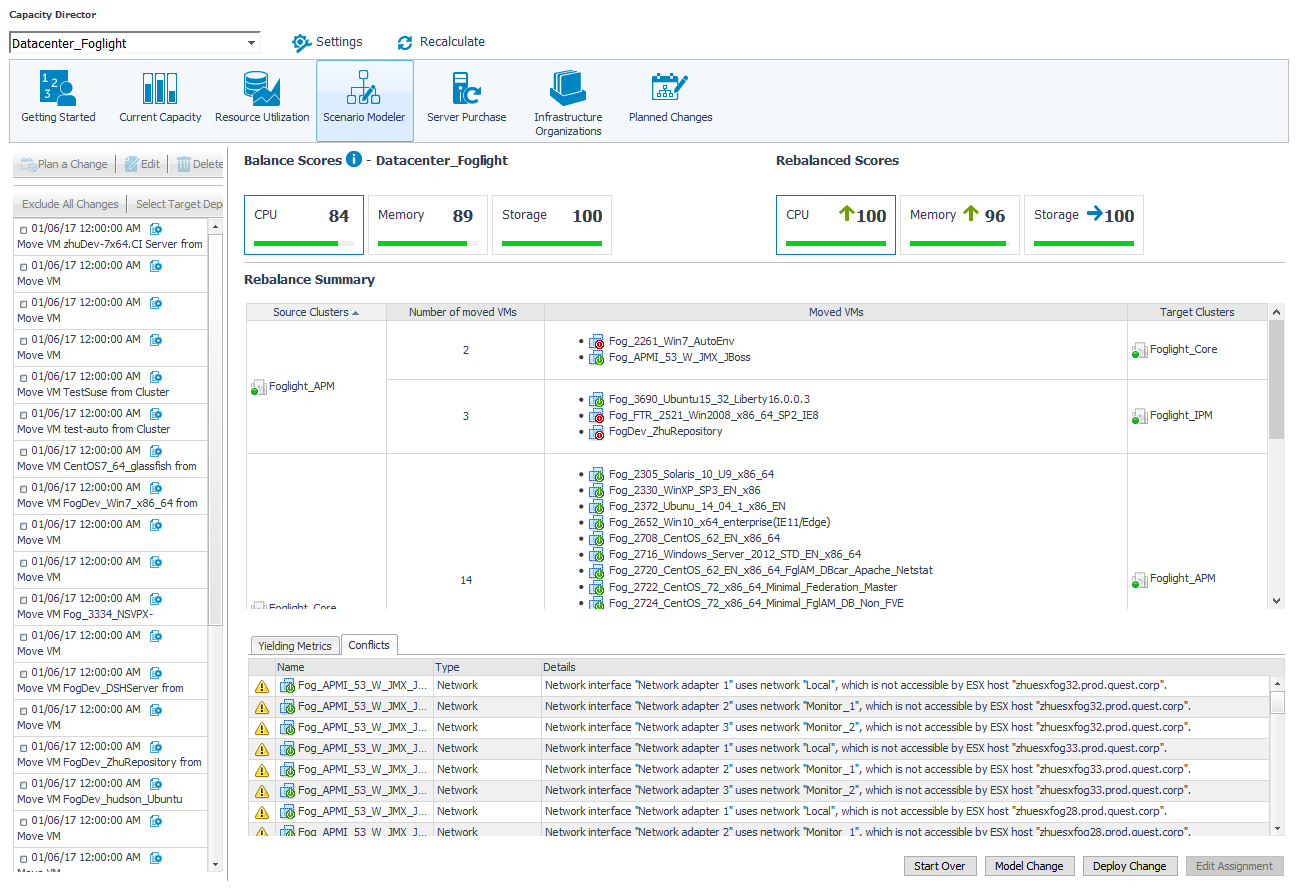Toggle checkbox for FogDev_Win7_x86_64 change

[x=24, y=489]
